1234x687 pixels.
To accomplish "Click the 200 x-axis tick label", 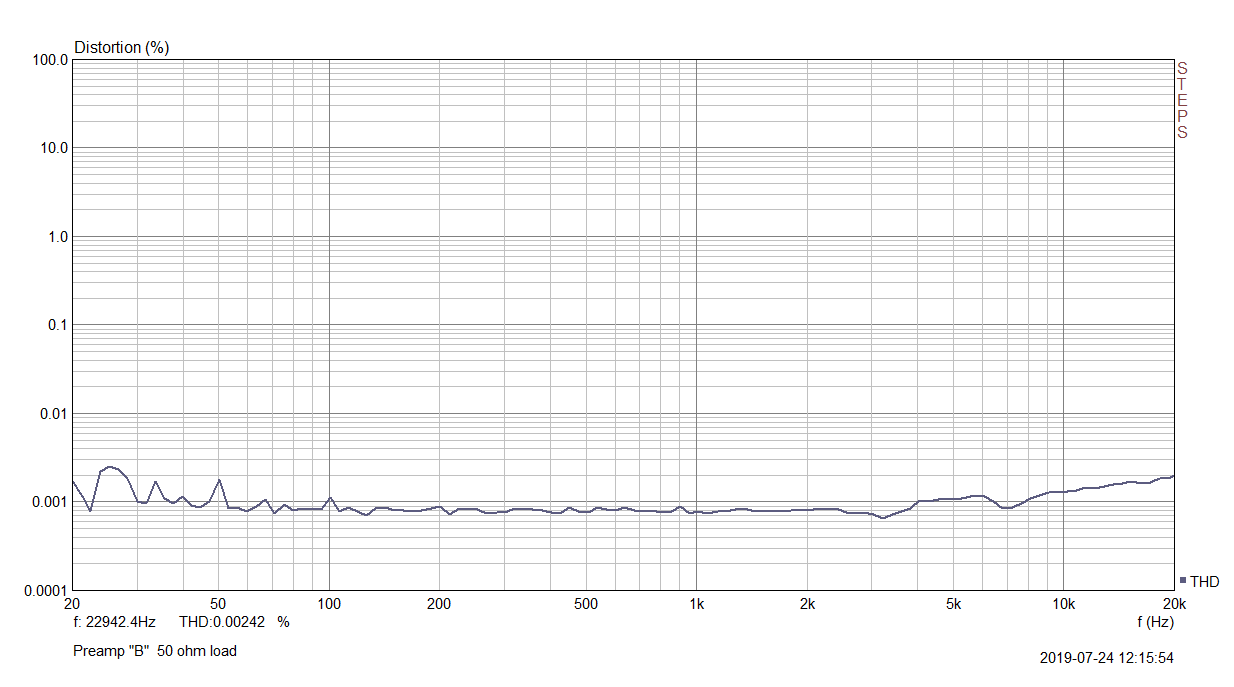I will [x=439, y=604].
